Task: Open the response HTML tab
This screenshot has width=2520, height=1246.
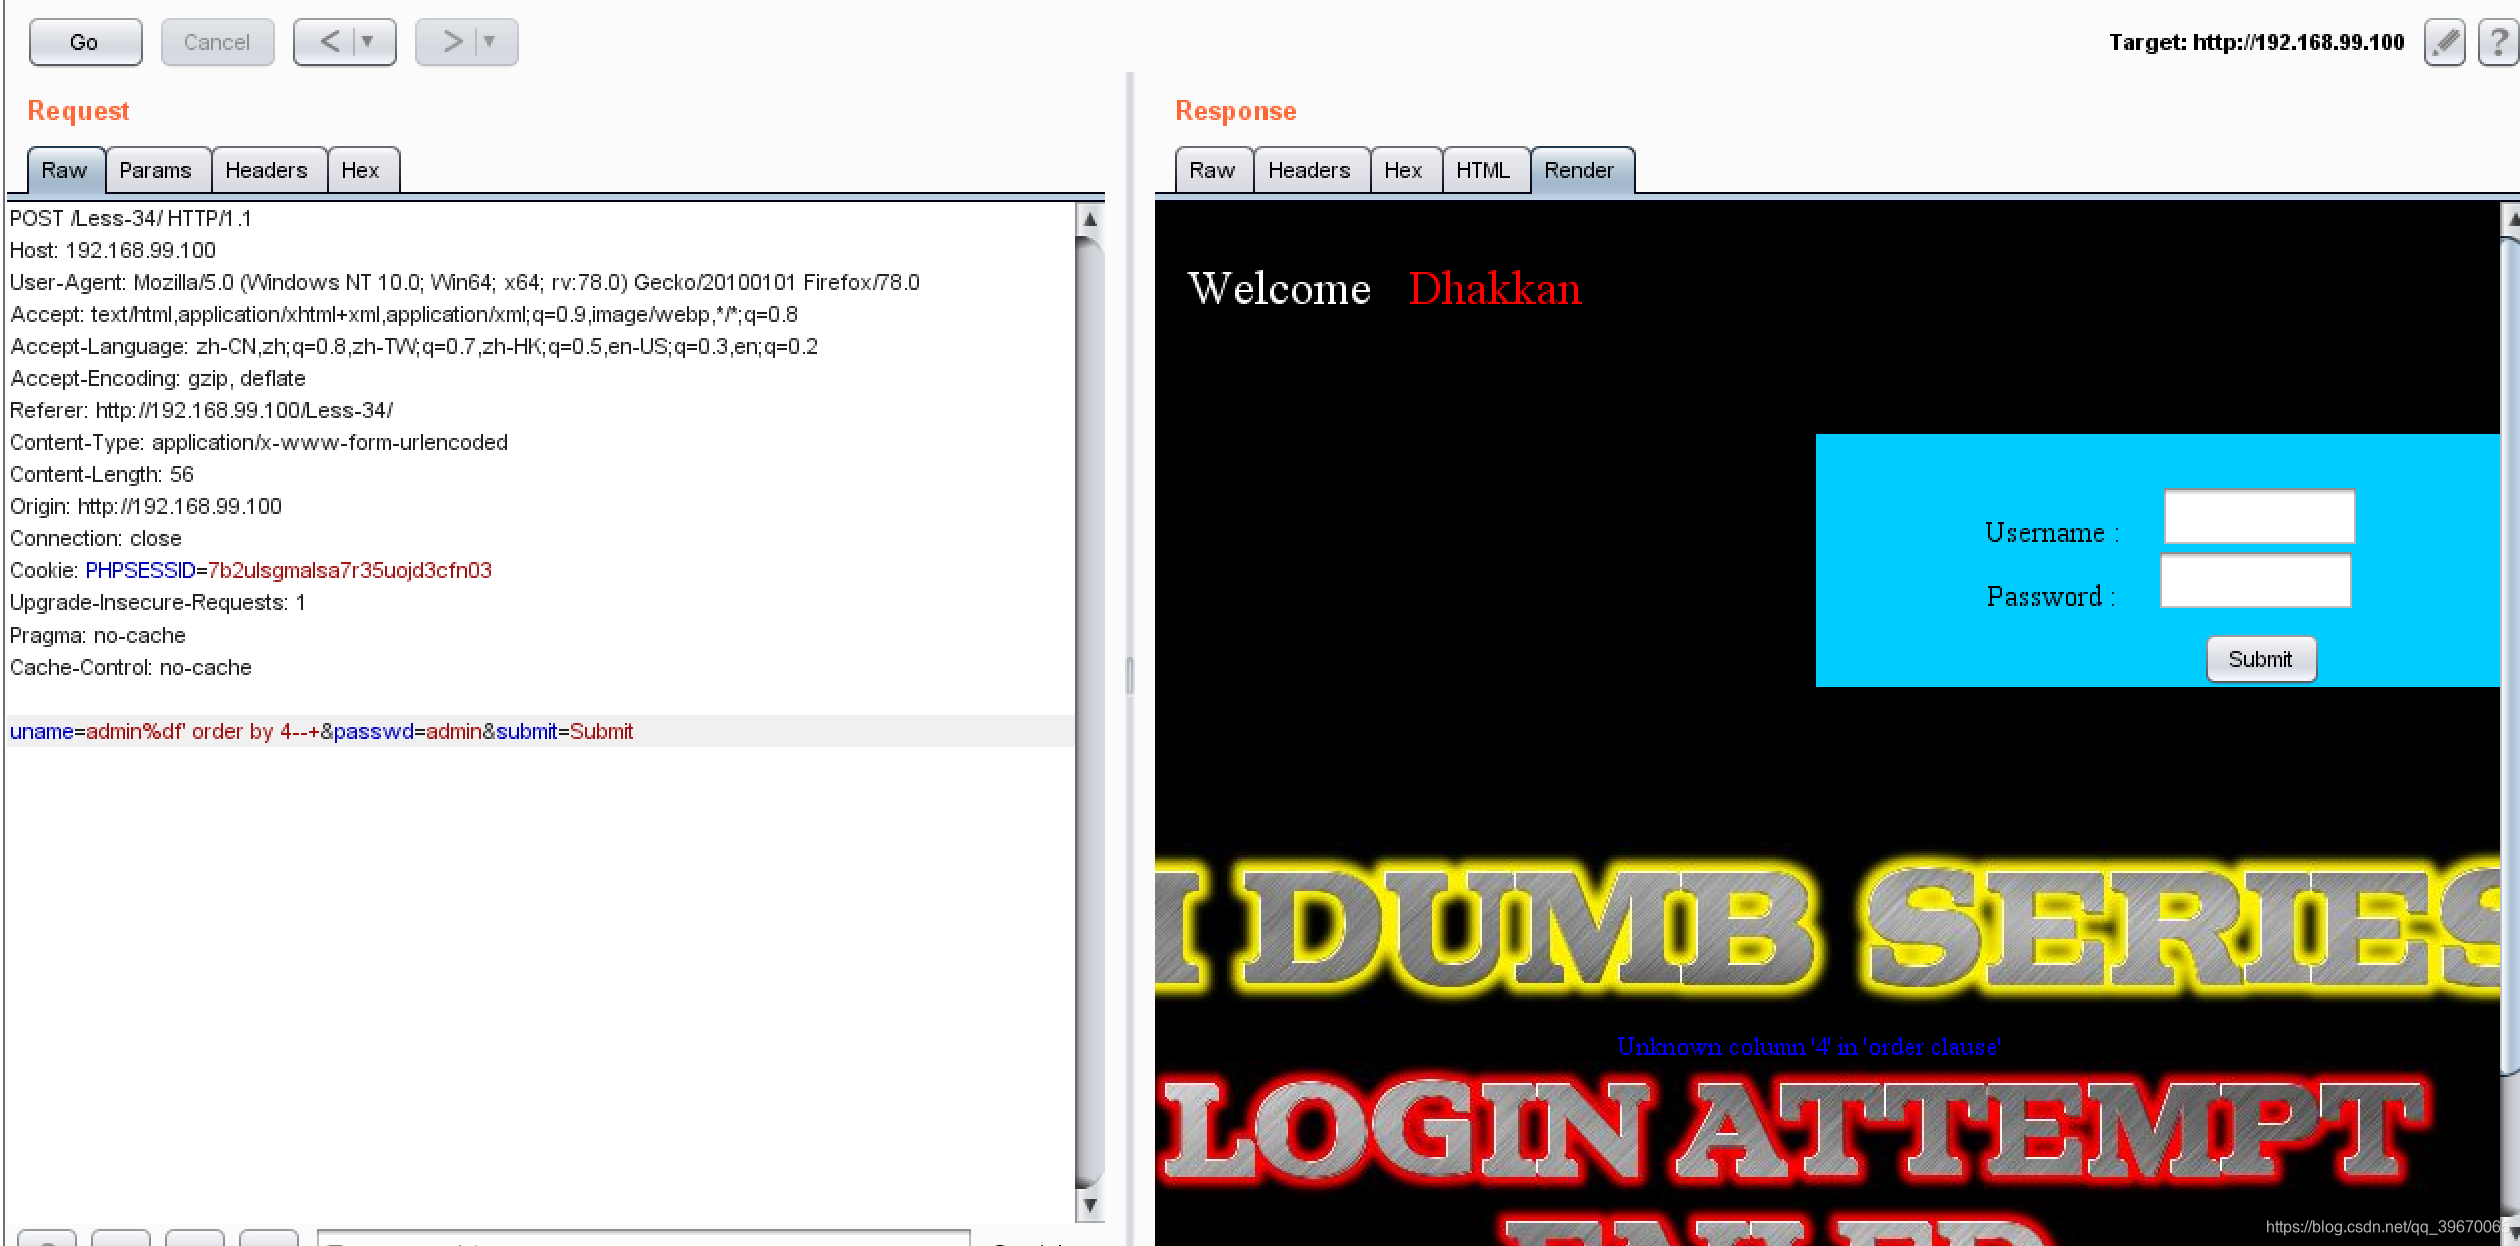Action: pyautogui.click(x=1482, y=170)
